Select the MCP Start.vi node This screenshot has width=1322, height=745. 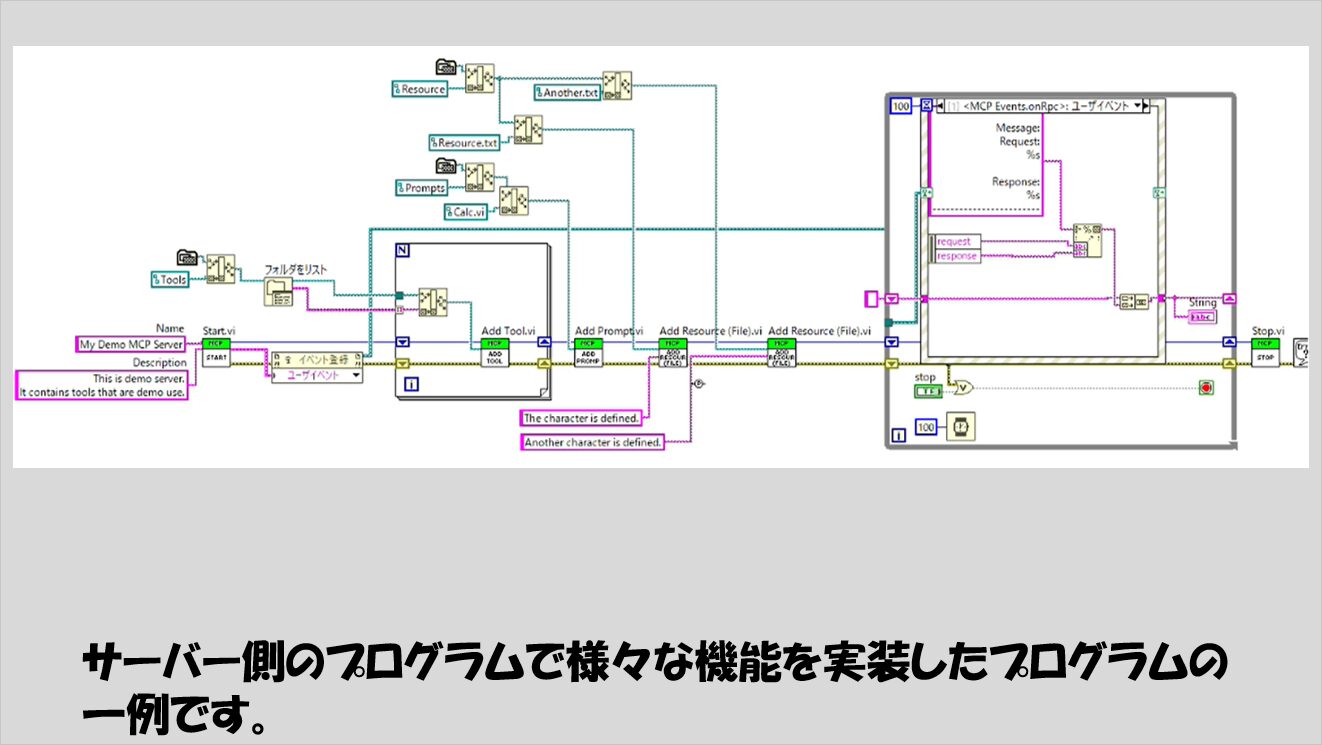[x=216, y=351]
